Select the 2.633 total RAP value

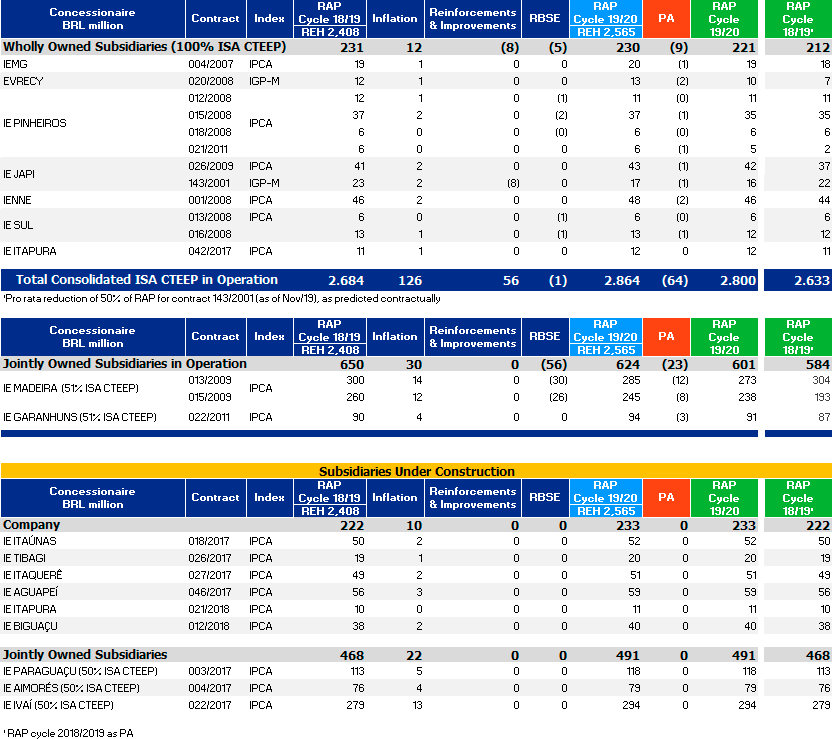(812, 281)
